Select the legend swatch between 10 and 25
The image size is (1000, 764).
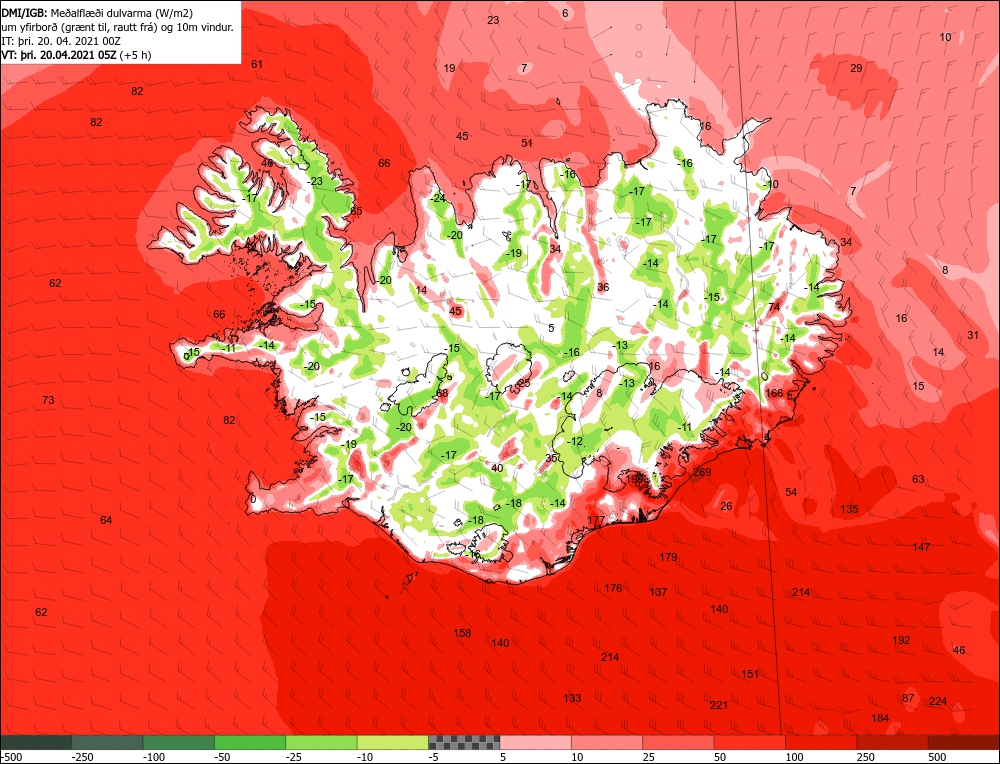point(607,742)
